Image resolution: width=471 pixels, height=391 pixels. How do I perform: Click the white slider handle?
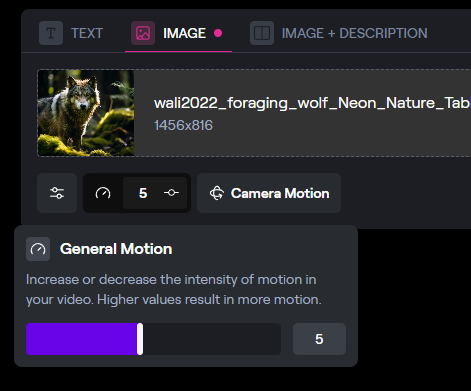point(140,339)
